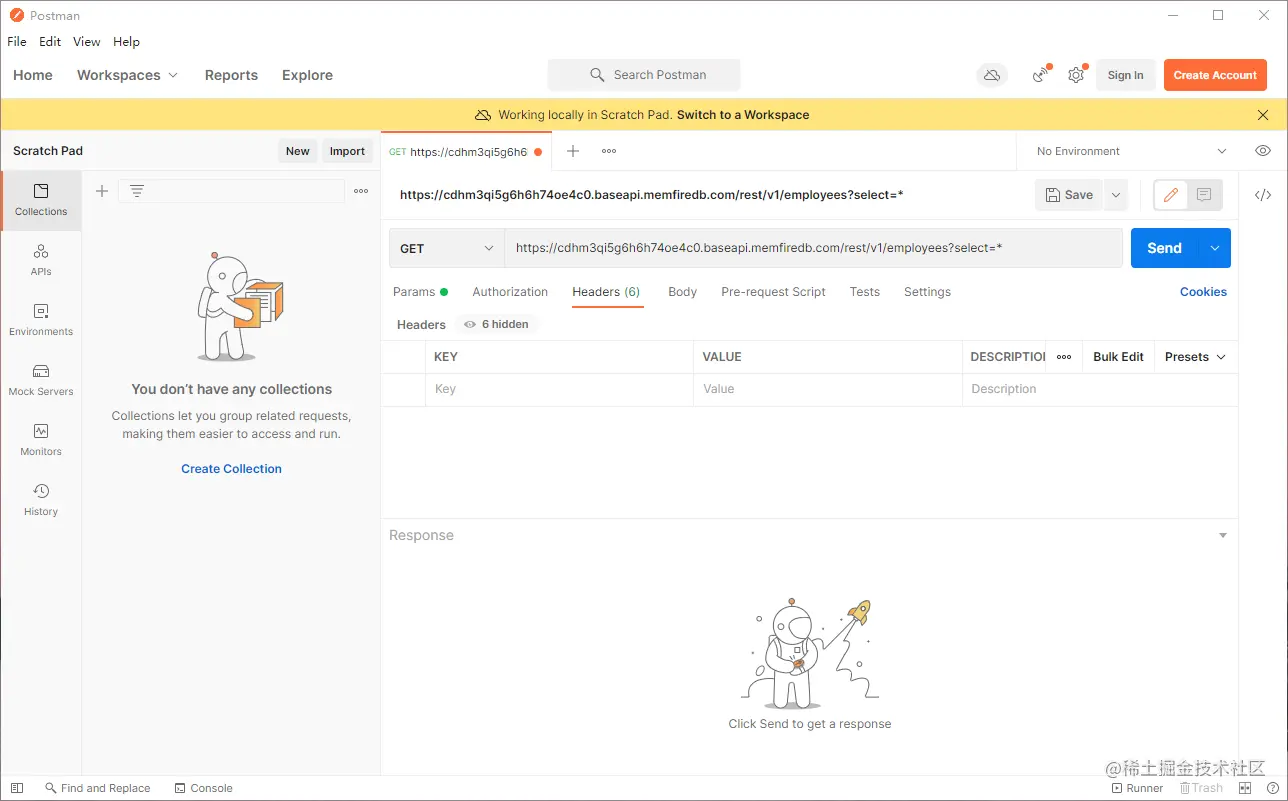
Task: Click the Sign In button
Action: tap(1125, 75)
